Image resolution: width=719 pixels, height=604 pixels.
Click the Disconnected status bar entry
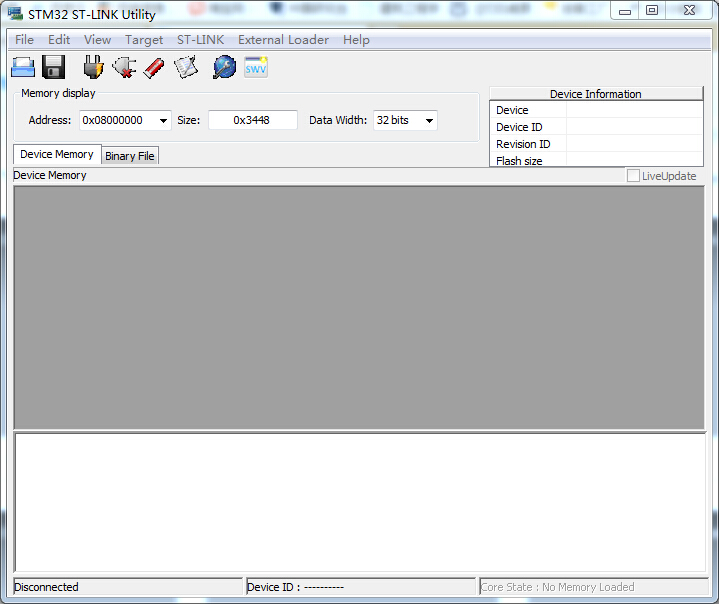(x=128, y=587)
